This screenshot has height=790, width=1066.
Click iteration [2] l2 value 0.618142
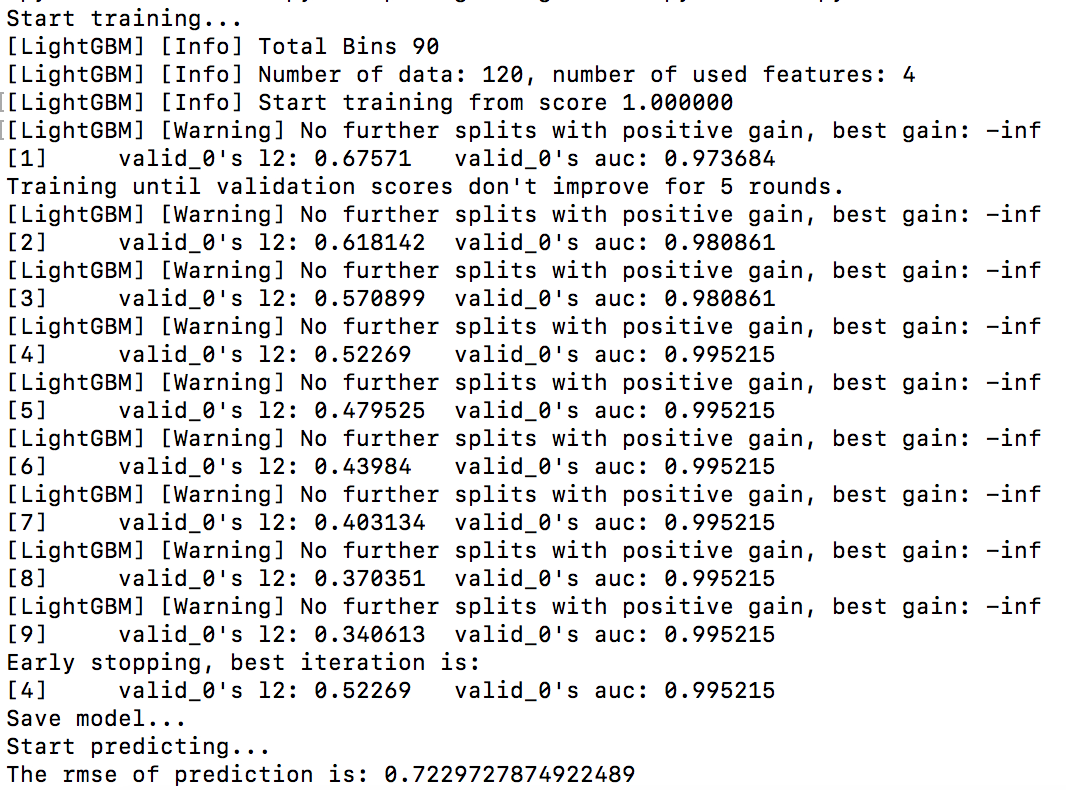[369, 242]
